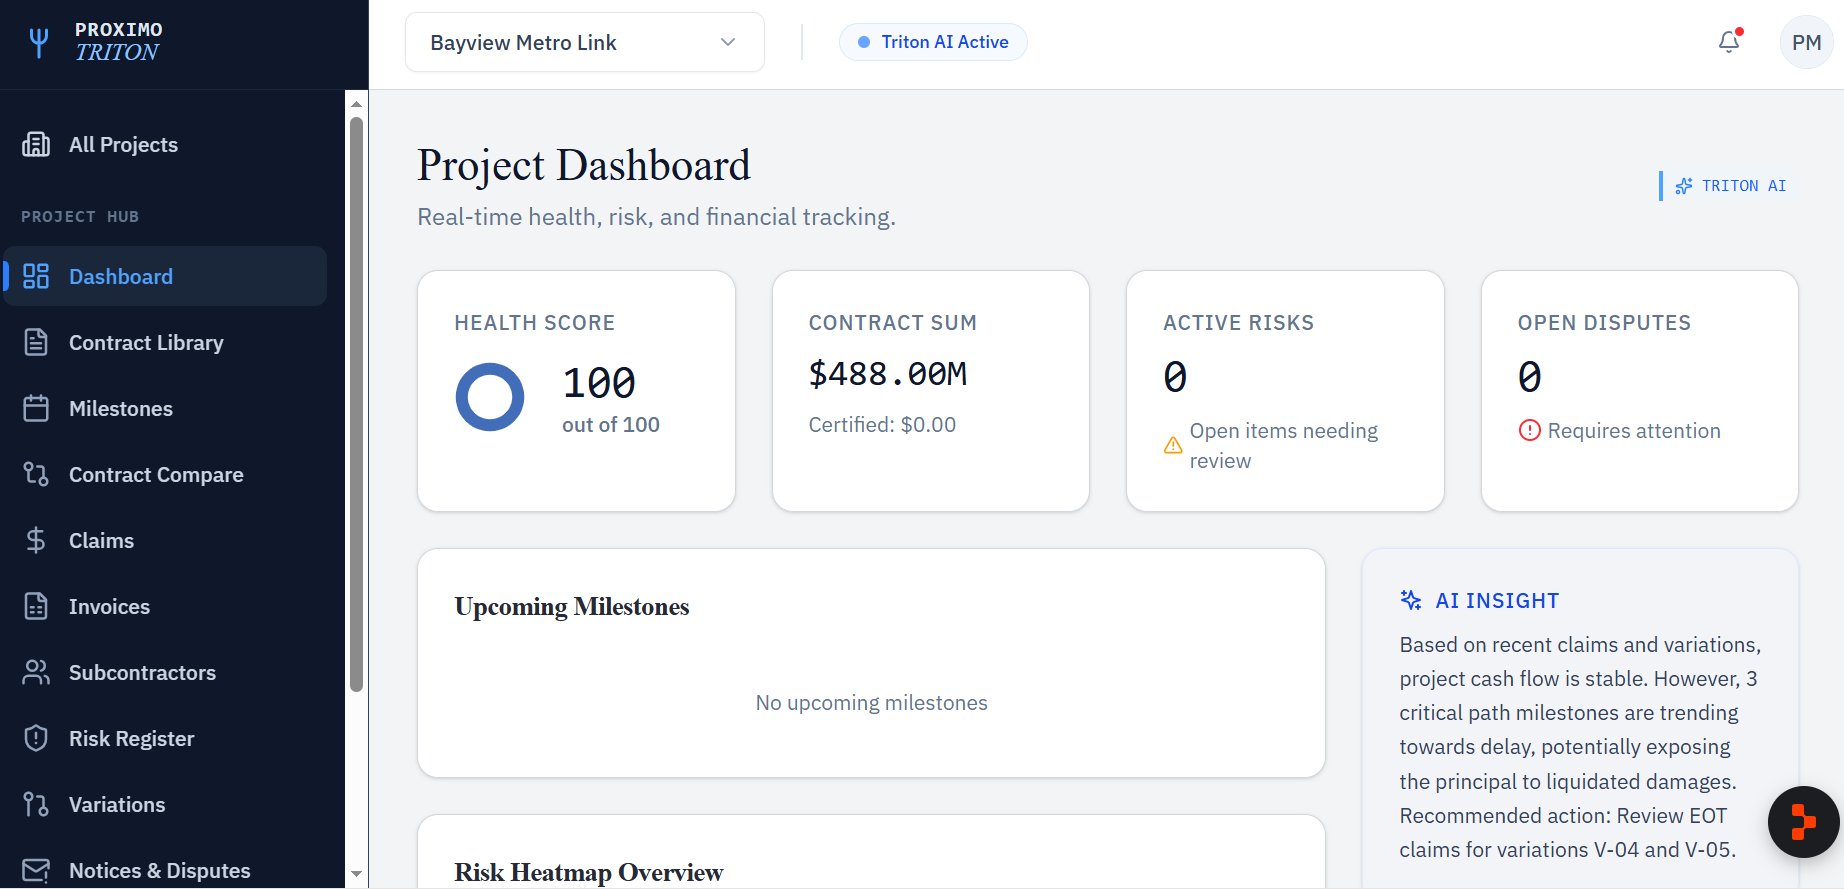Screen dimensions: 1844x889
Task: Click the 'Certified: $0.00' text
Action: point(882,425)
